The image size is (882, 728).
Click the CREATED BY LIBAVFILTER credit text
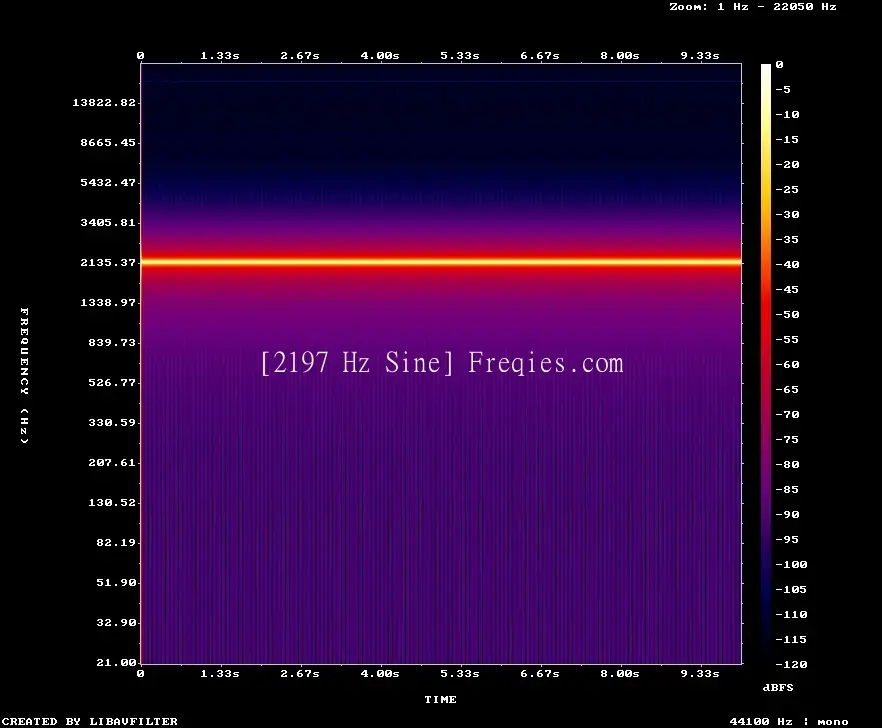89,721
